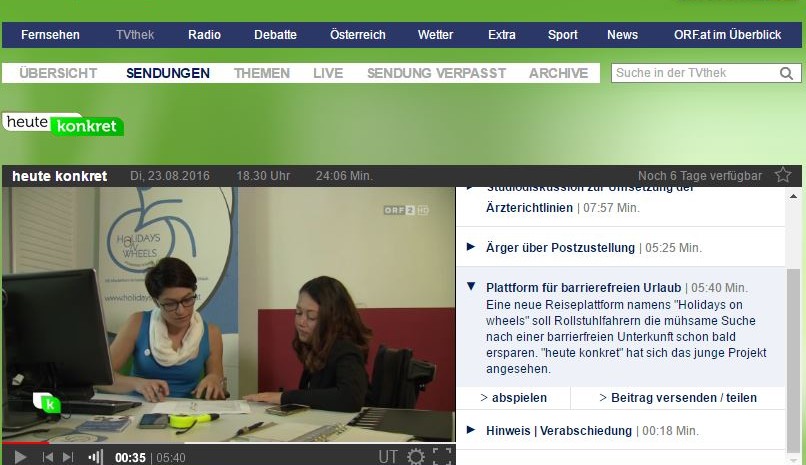The height and width of the screenshot is (465, 806).
Task: Open the Fernsehen menu
Action: 50,35
